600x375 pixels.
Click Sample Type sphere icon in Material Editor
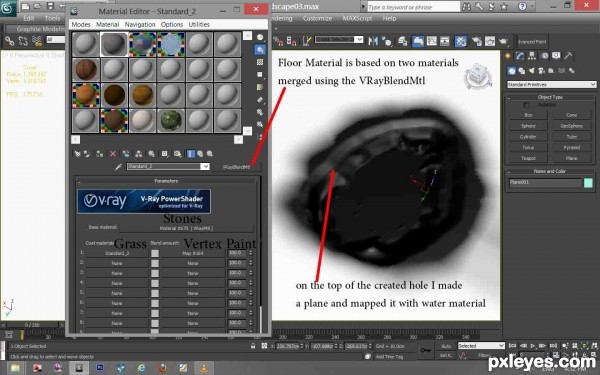pos(260,37)
